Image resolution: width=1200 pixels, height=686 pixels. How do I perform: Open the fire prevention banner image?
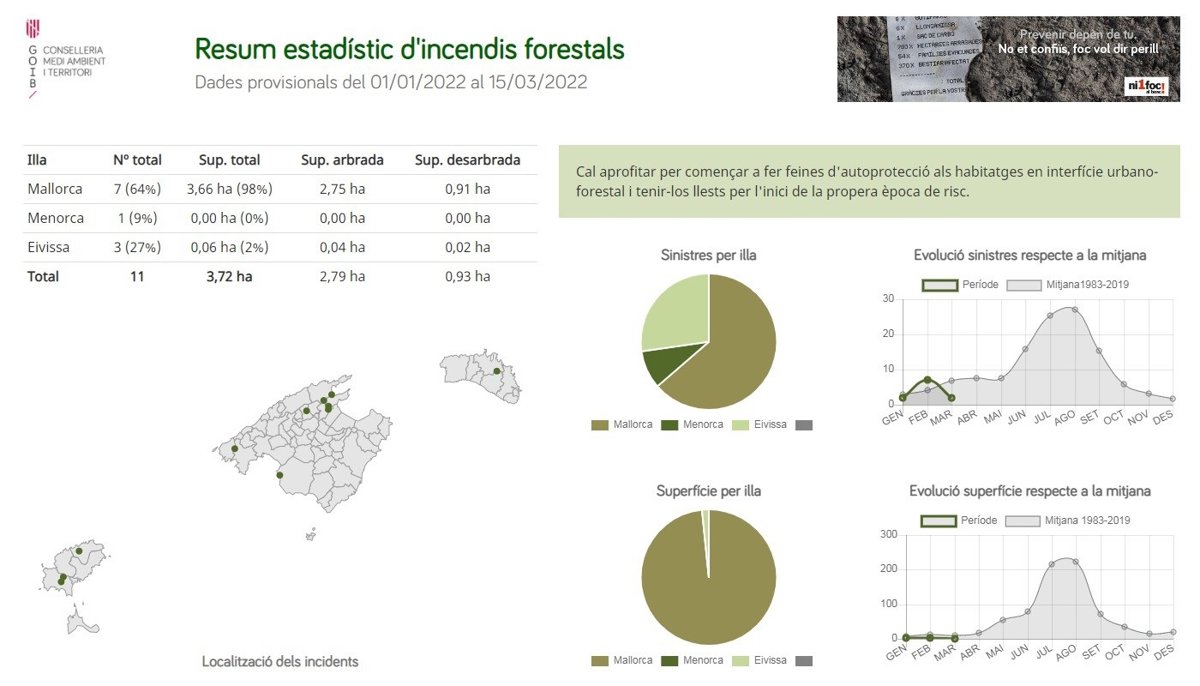1008,59
